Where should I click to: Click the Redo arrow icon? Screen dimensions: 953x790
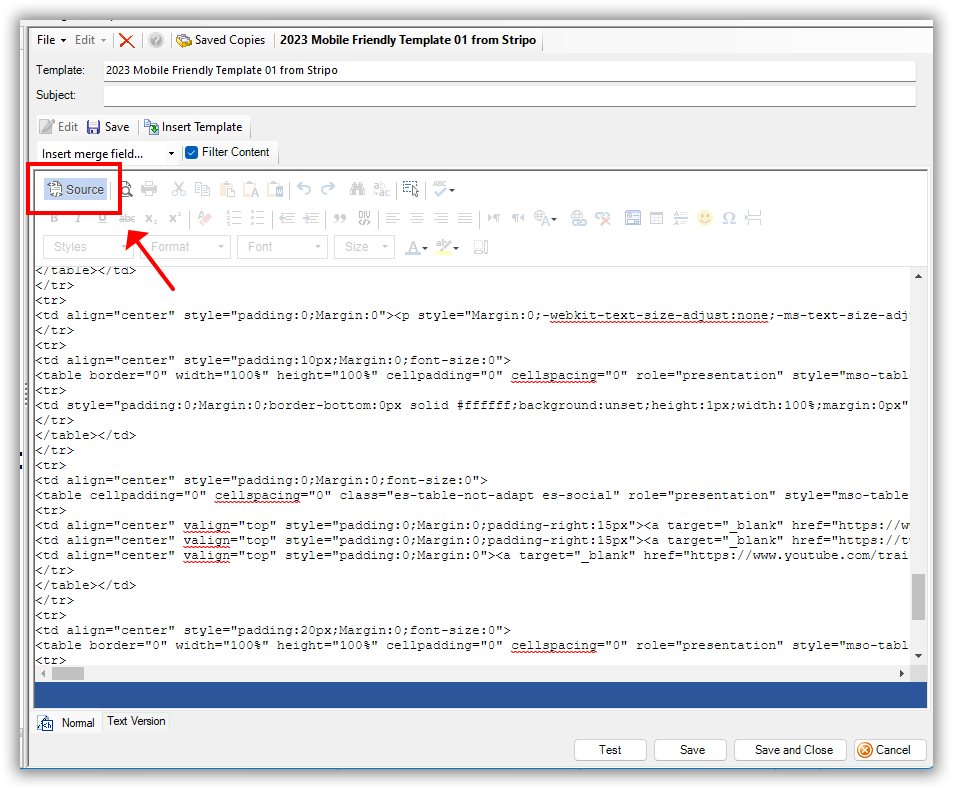coord(328,189)
